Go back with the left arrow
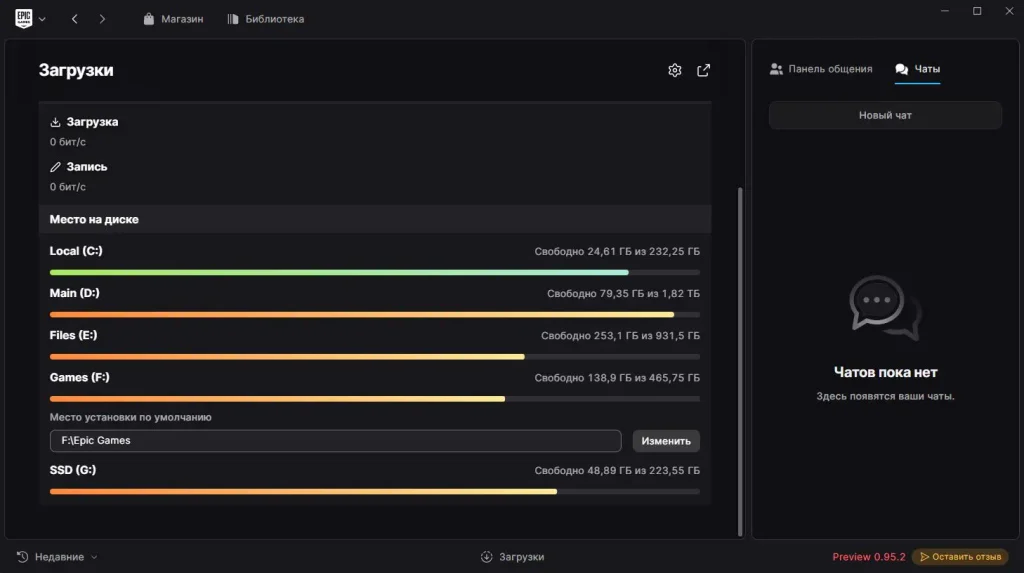Viewport: 1024px width, 573px height. pos(74,19)
